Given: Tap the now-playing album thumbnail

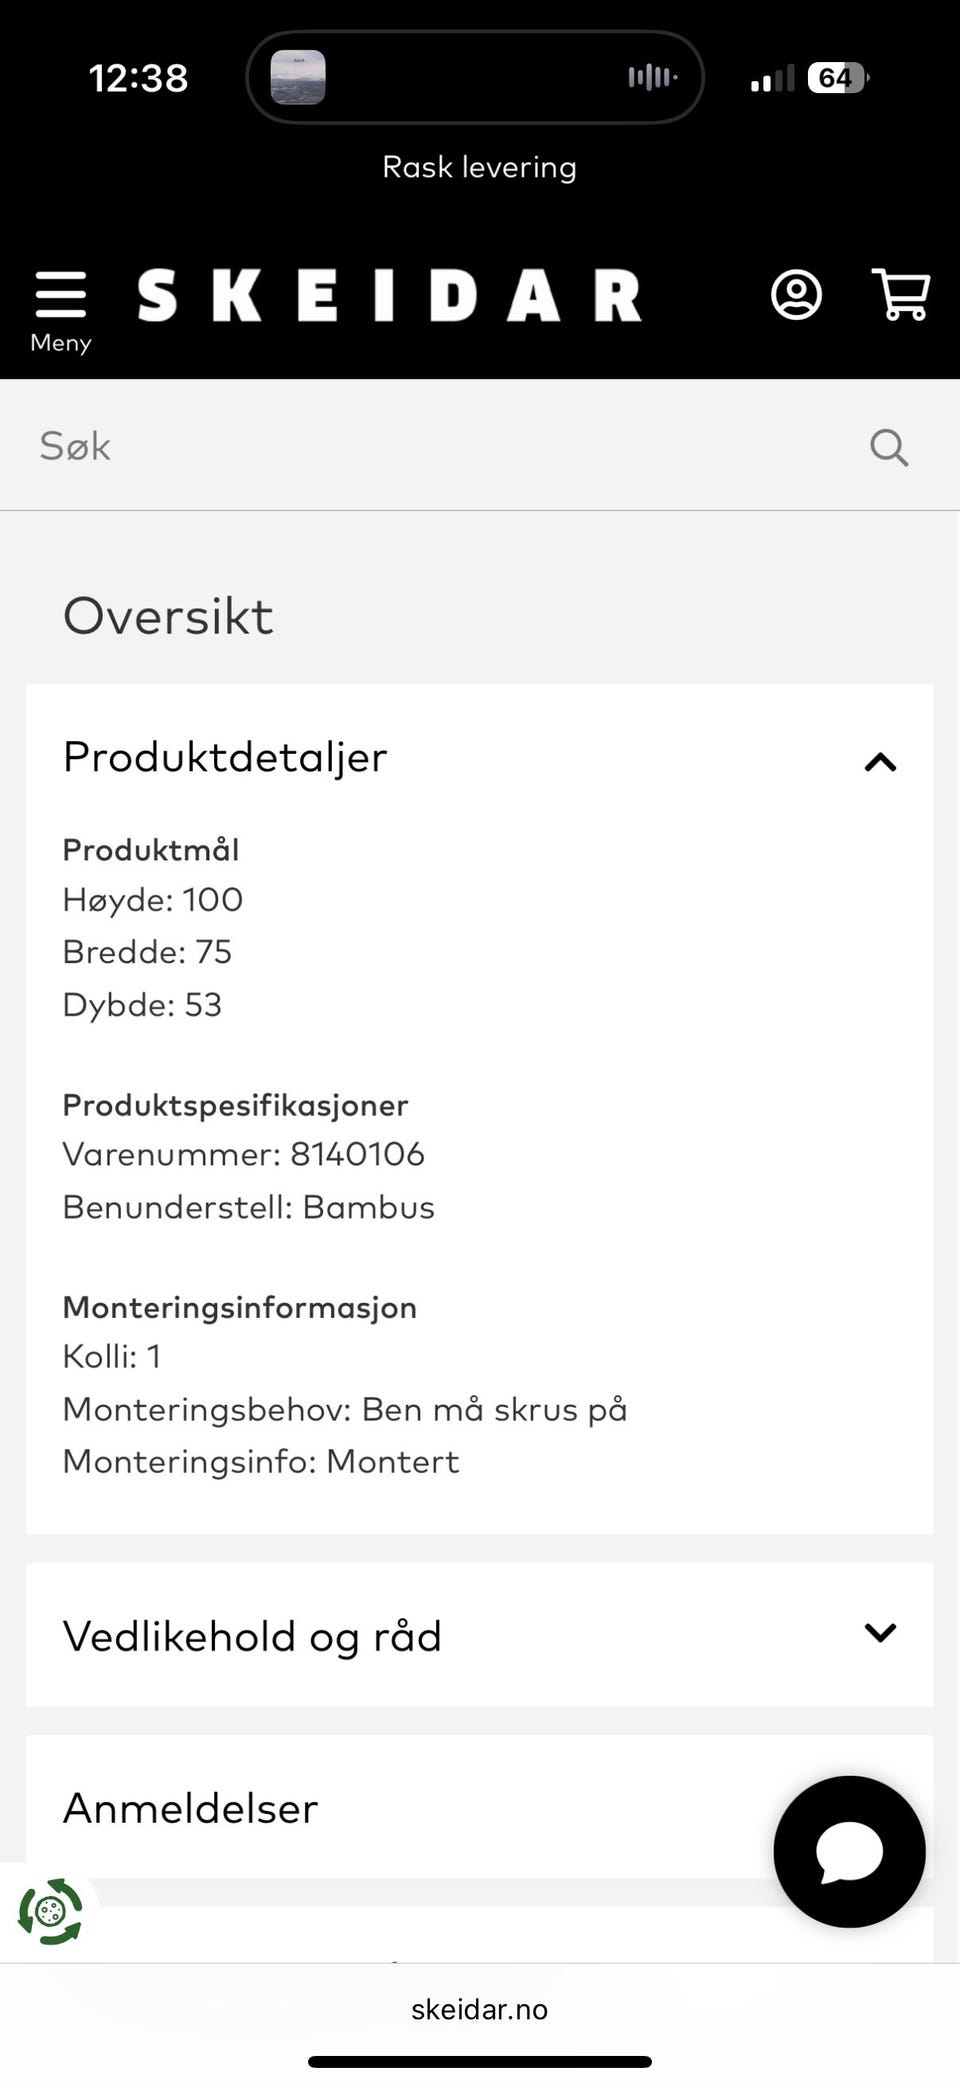Looking at the screenshot, I should click(298, 77).
